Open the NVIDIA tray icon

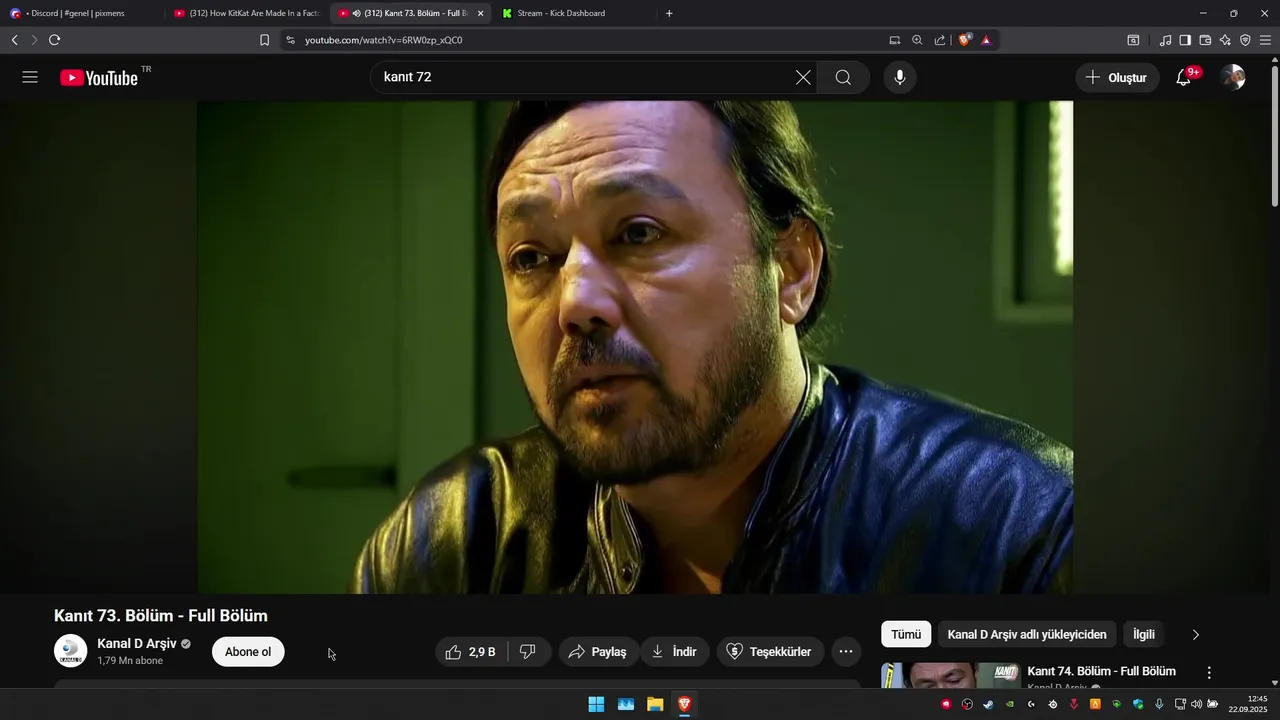coord(1010,704)
